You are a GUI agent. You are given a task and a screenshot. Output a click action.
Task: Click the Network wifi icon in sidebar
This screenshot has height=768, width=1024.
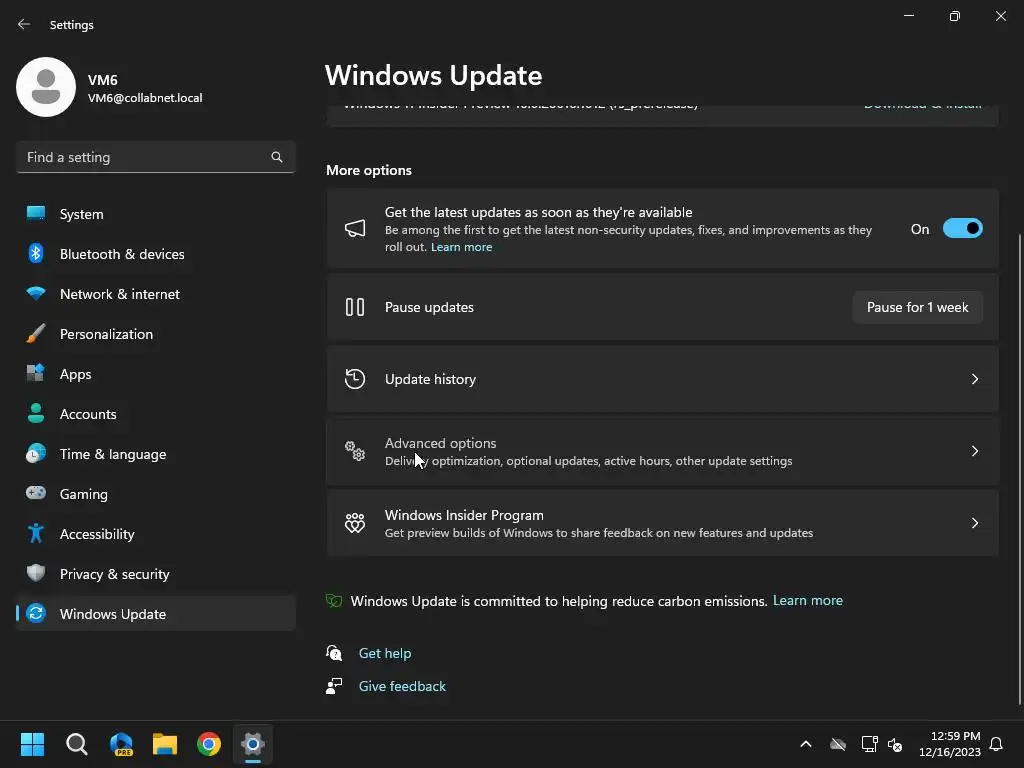[x=36, y=293]
